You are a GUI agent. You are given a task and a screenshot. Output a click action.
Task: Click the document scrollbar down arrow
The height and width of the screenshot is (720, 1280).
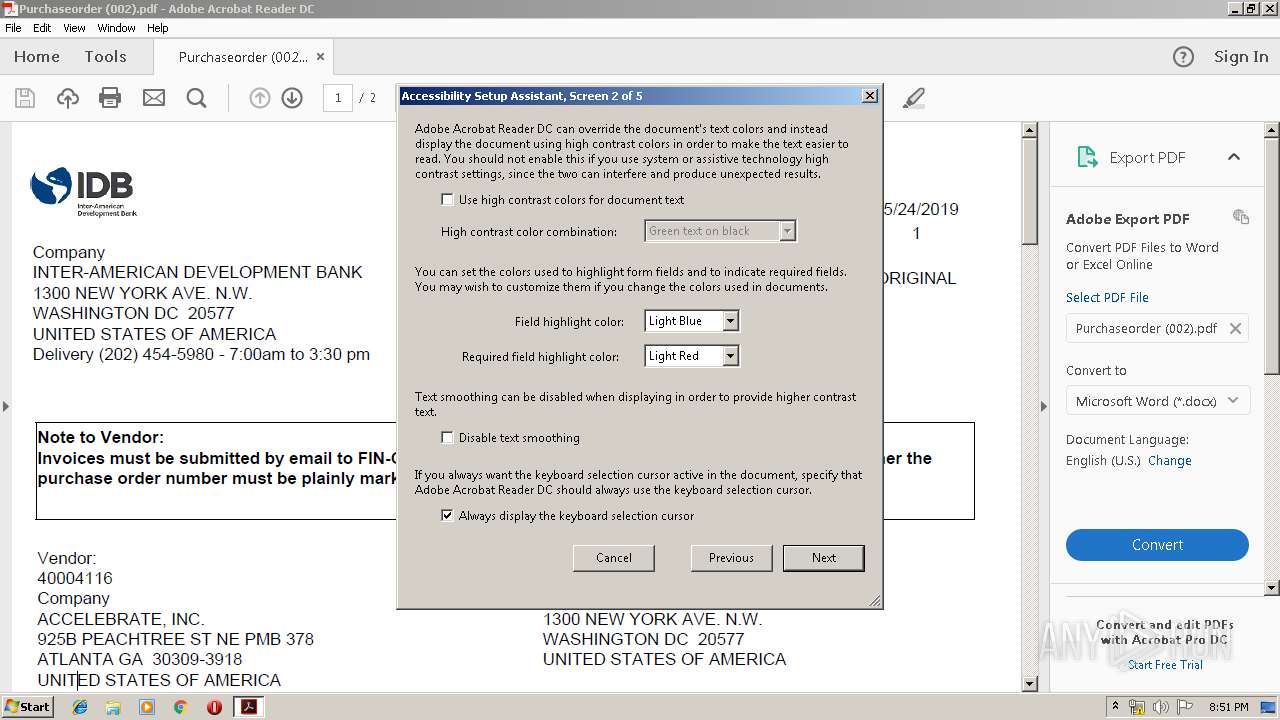point(1030,684)
